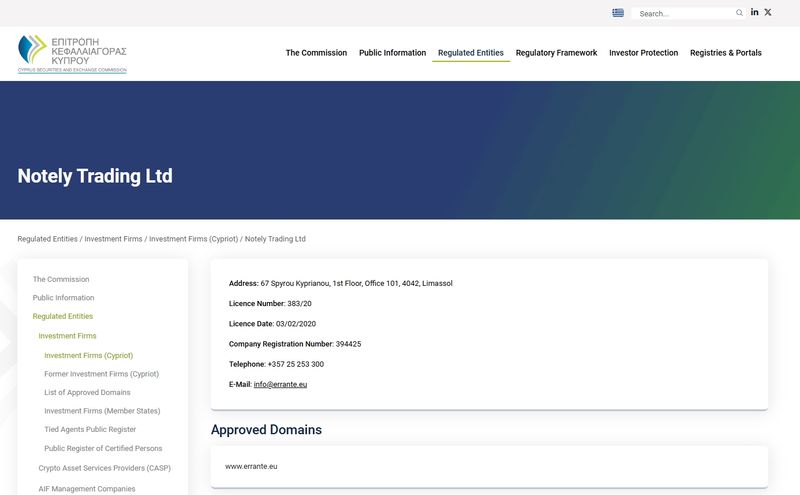Select The Commission in sidebar
Image resolution: width=800 pixels, height=495 pixels.
point(61,279)
